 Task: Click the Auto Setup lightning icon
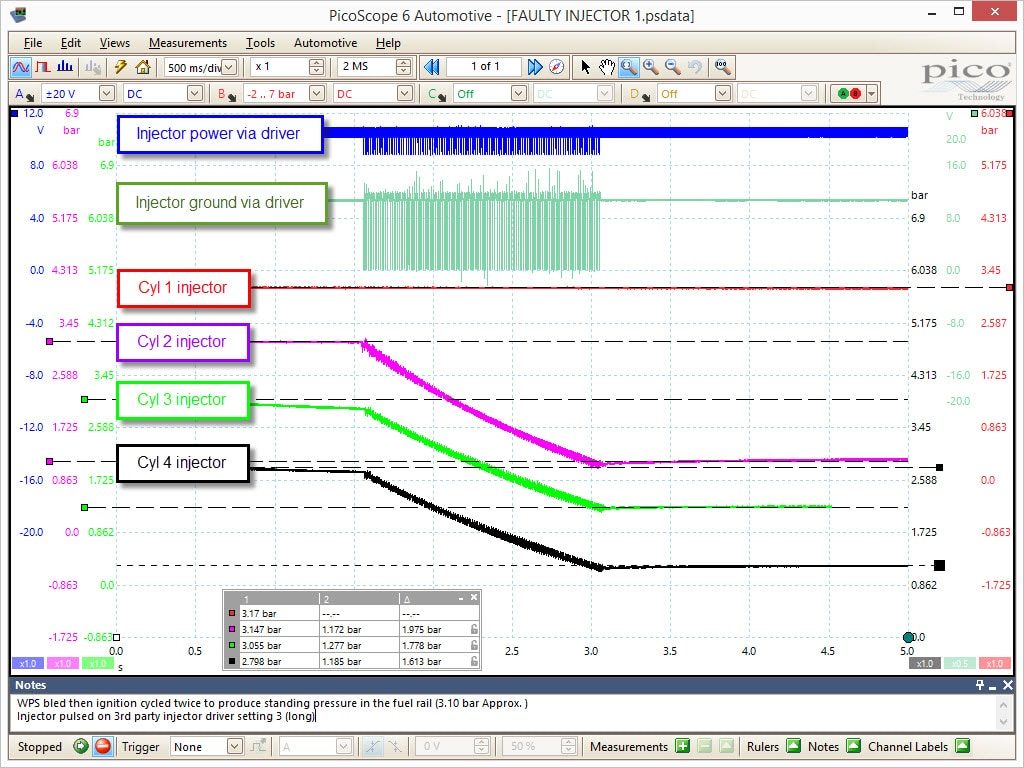tap(121, 67)
